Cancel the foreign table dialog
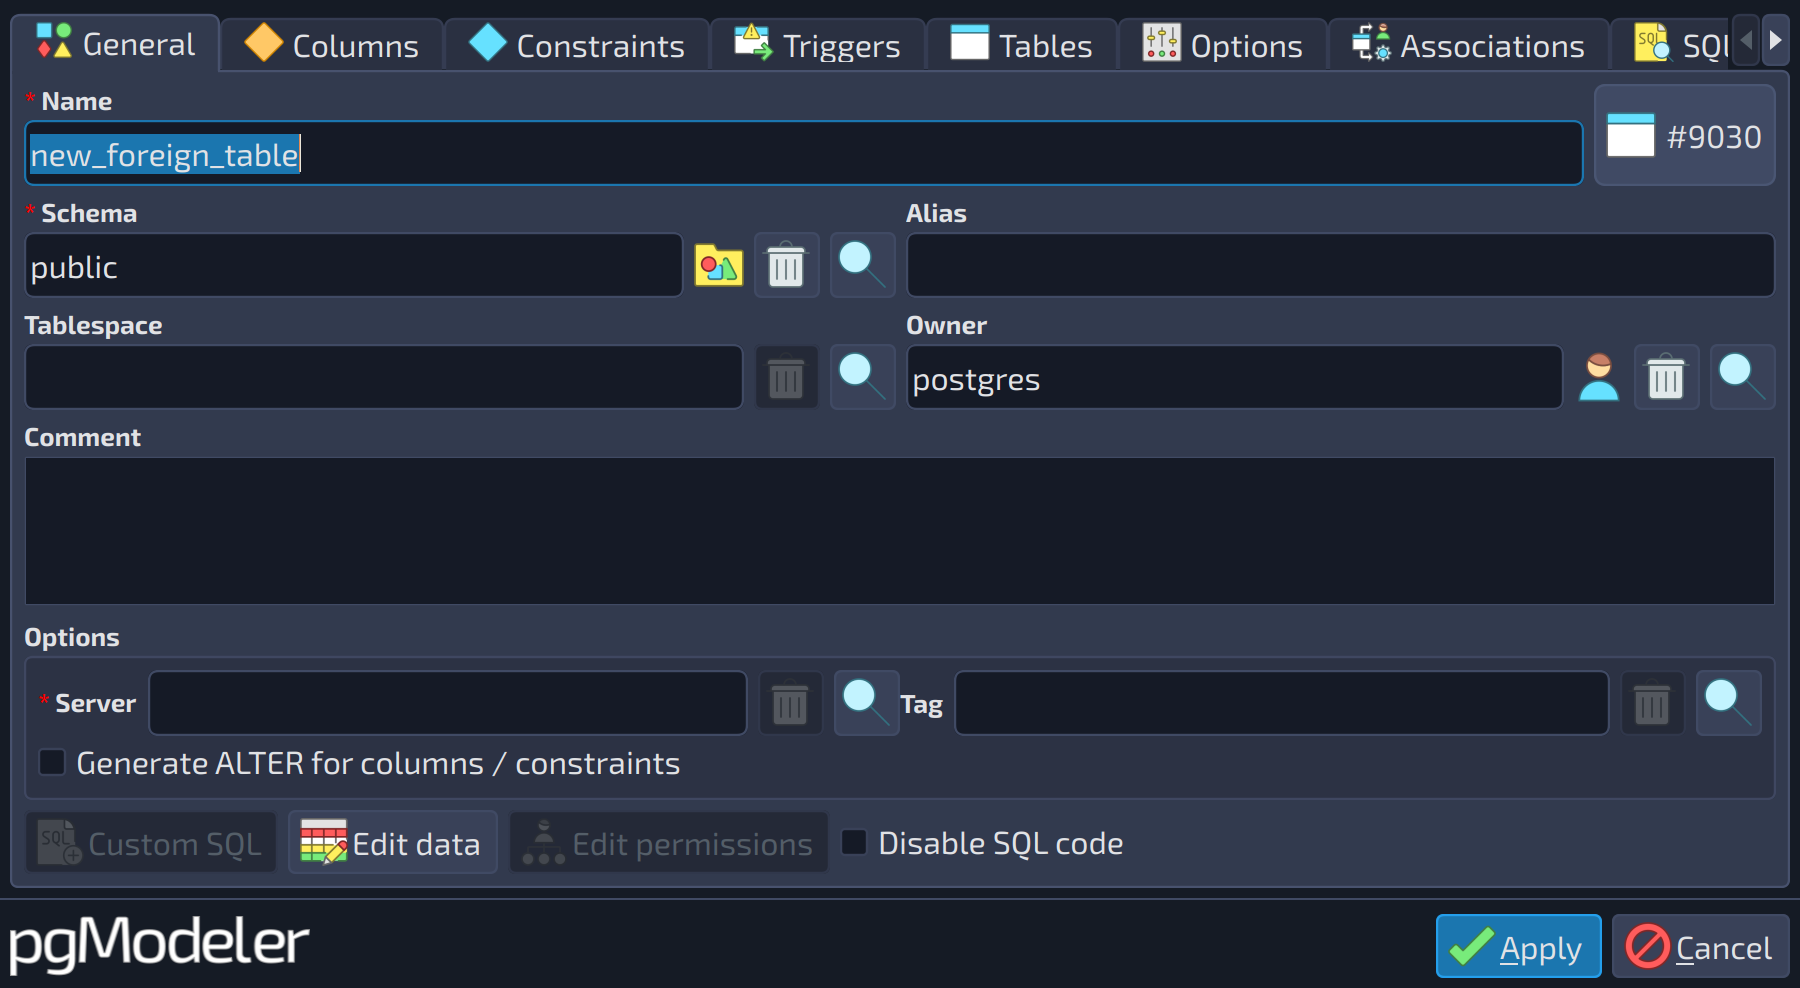 (x=1700, y=946)
